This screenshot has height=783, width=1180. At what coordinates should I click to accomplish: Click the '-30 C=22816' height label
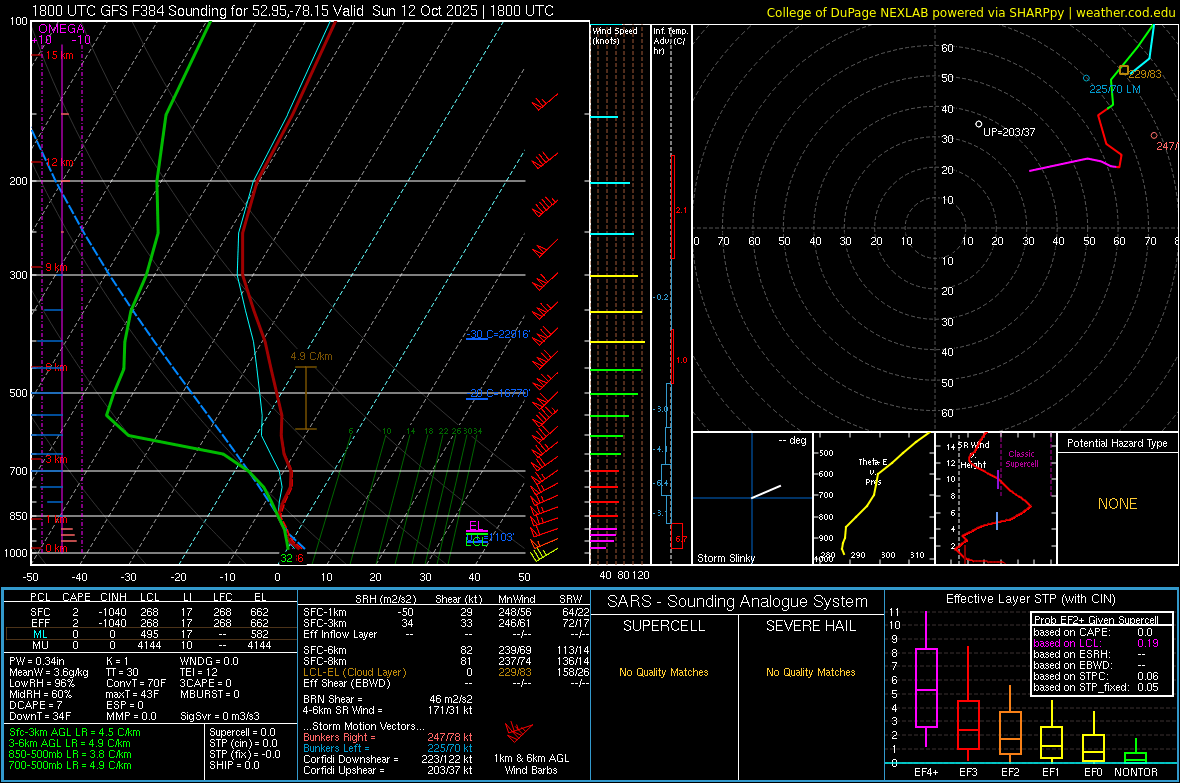497,334
